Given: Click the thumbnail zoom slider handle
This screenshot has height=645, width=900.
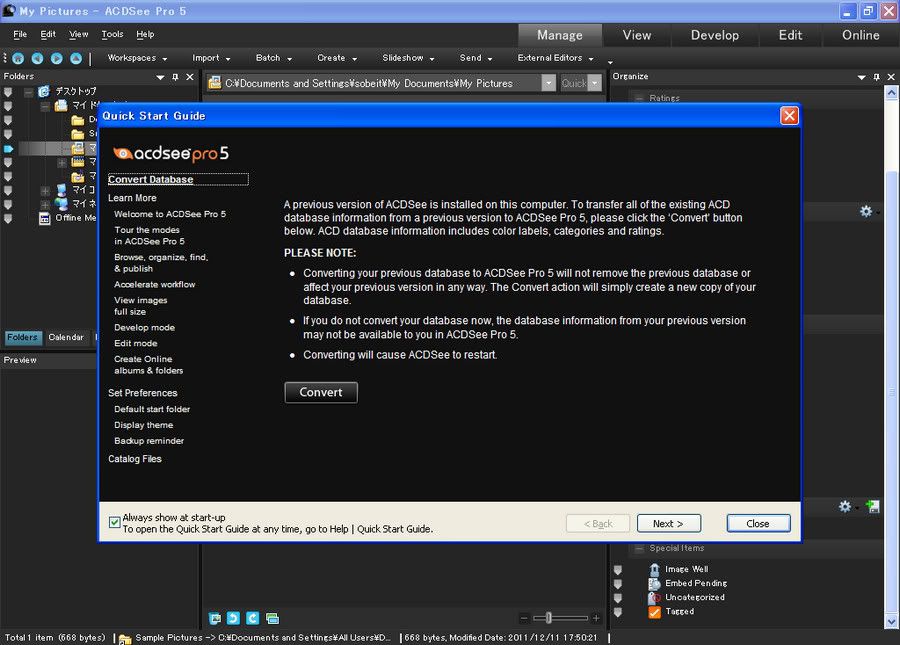Looking at the screenshot, I should pyautogui.click(x=549, y=618).
